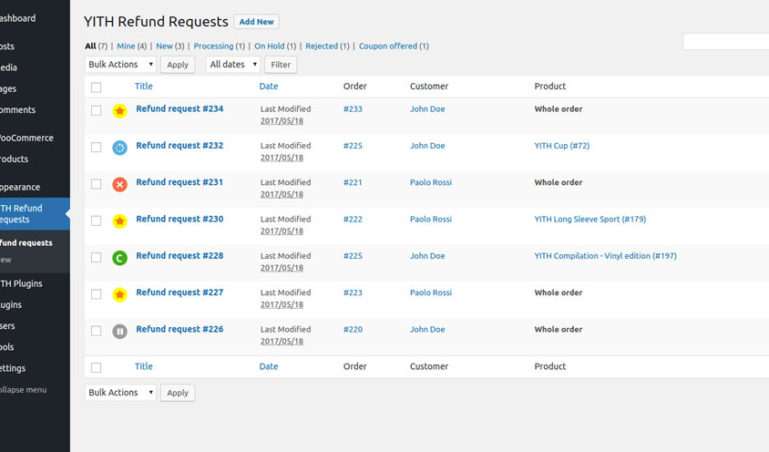Click the processing status icon for Refund request #232
Image resolution: width=769 pixels, height=452 pixels.
pyautogui.click(x=120, y=148)
